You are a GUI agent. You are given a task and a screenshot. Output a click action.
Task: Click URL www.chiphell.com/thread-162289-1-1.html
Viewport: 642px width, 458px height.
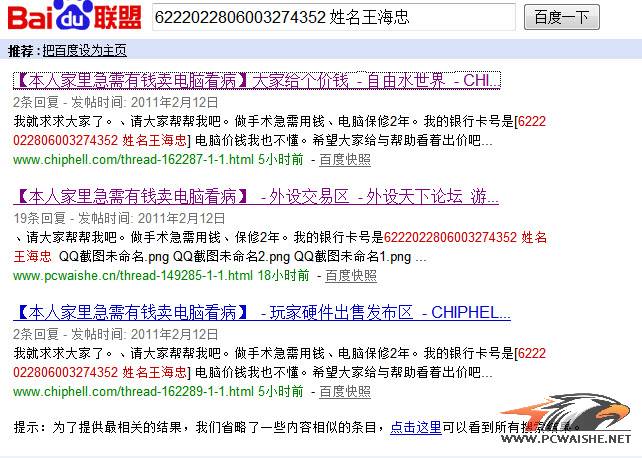[x=133, y=392]
